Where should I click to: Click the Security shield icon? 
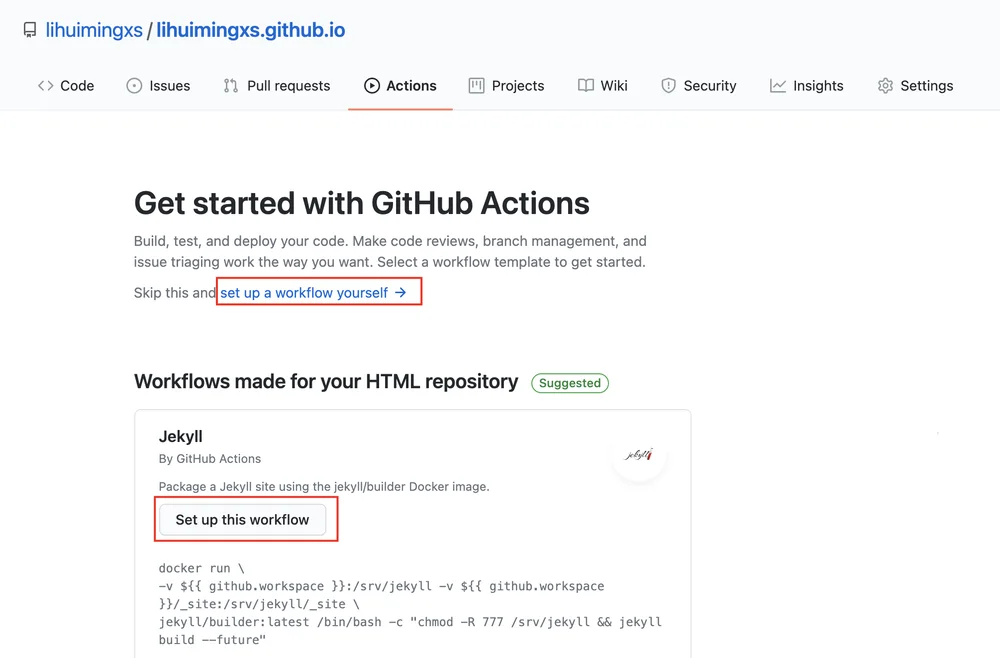coord(668,85)
